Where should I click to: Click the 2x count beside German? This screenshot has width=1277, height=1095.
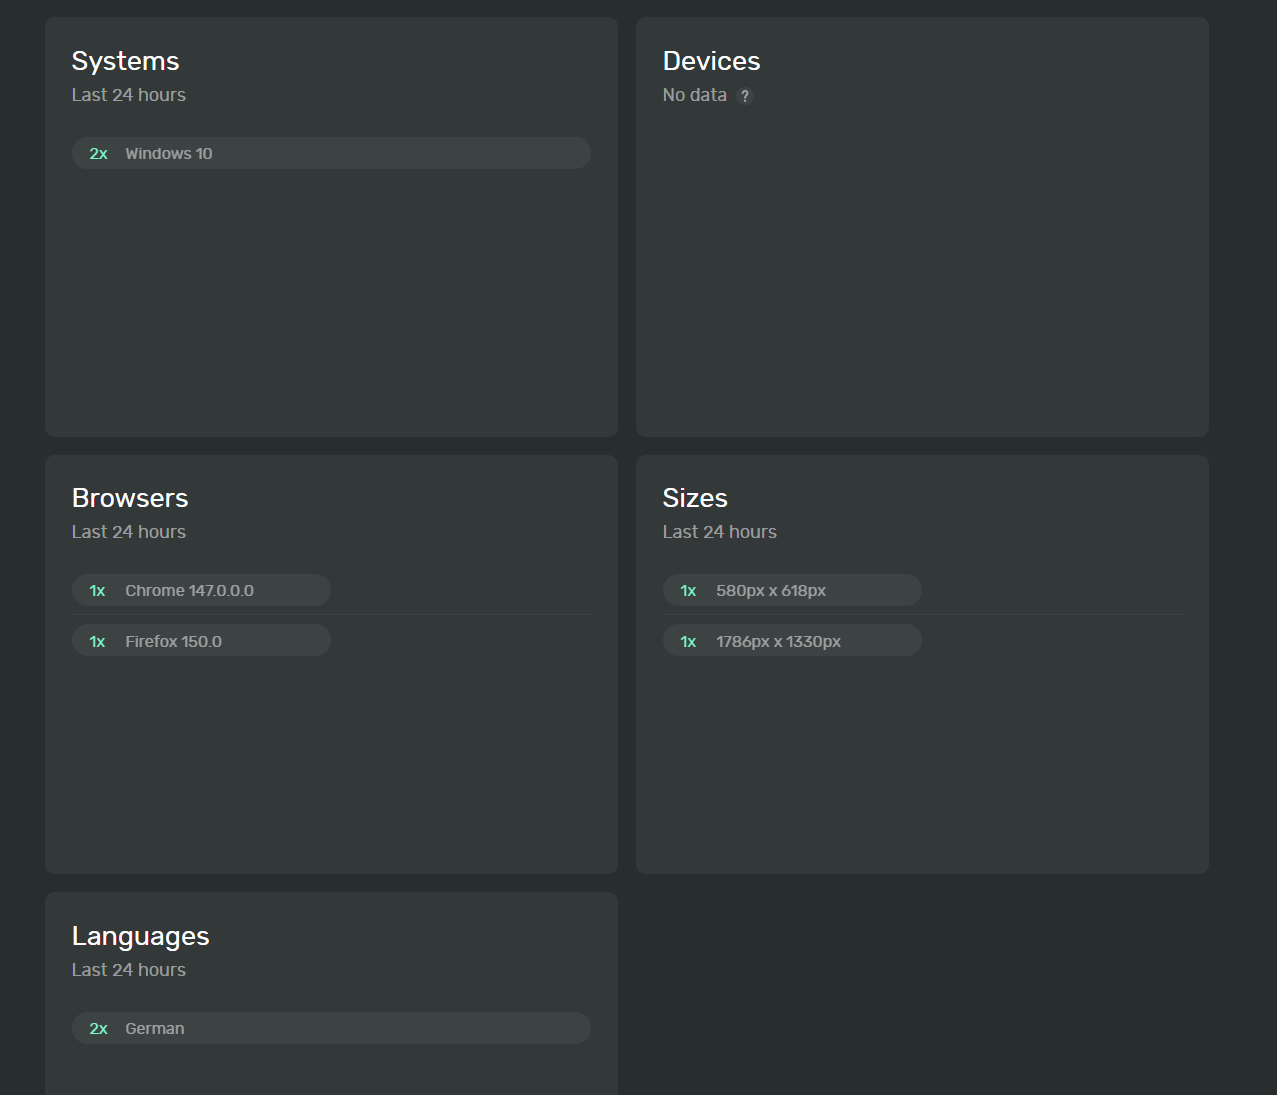tap(98, 1029)
